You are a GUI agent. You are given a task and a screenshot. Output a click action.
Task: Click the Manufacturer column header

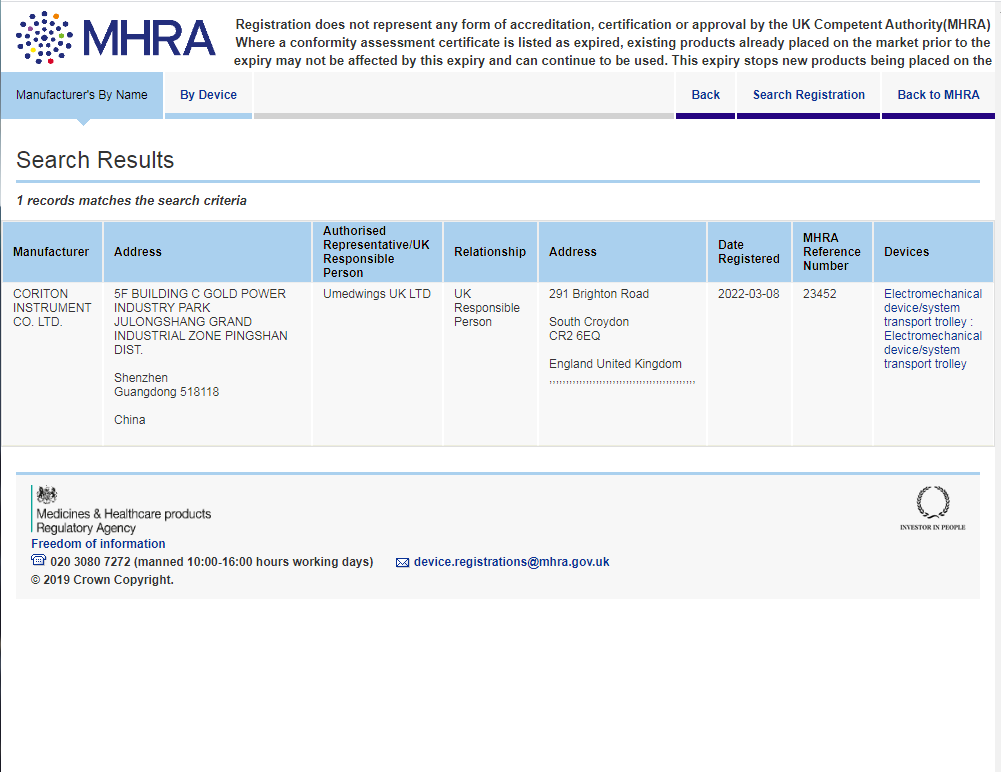pos(51,252)
